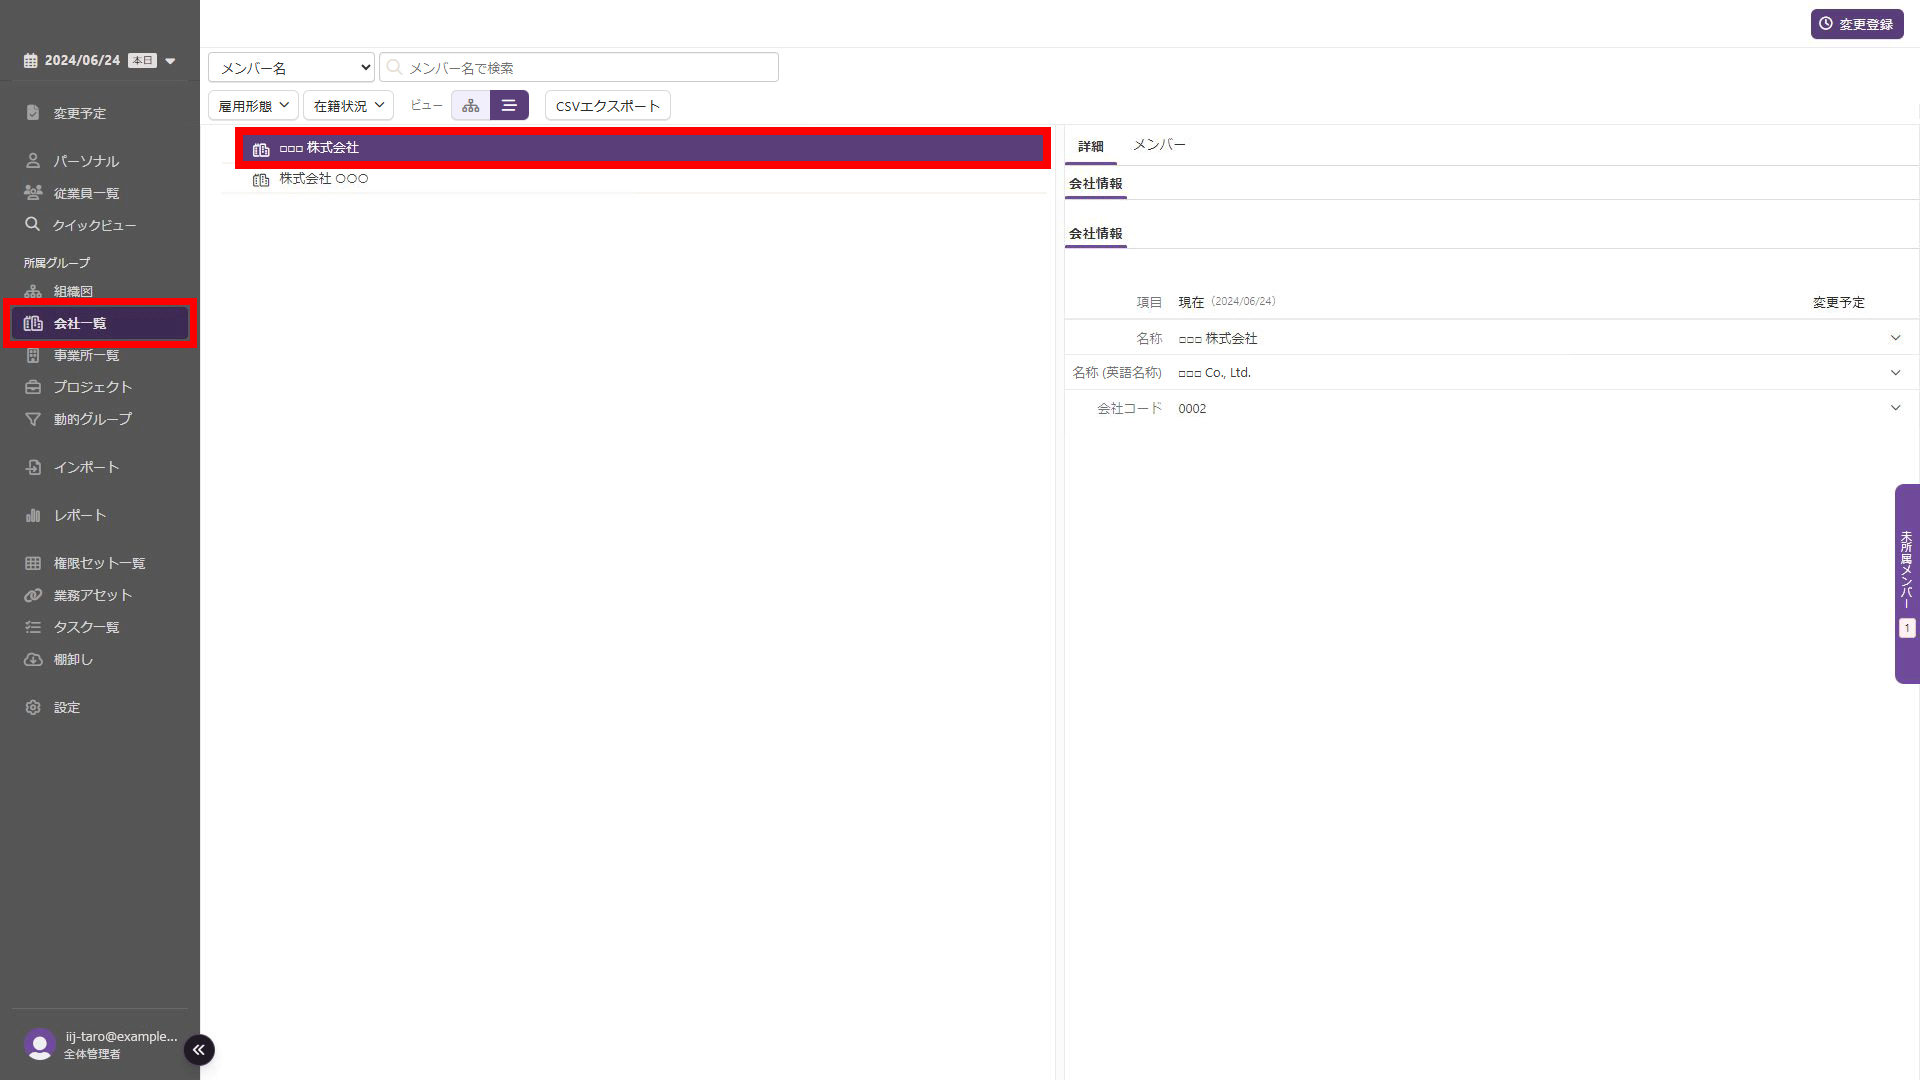Click the インポート icon
1920x1080 pixels.
tap(33, 467)
